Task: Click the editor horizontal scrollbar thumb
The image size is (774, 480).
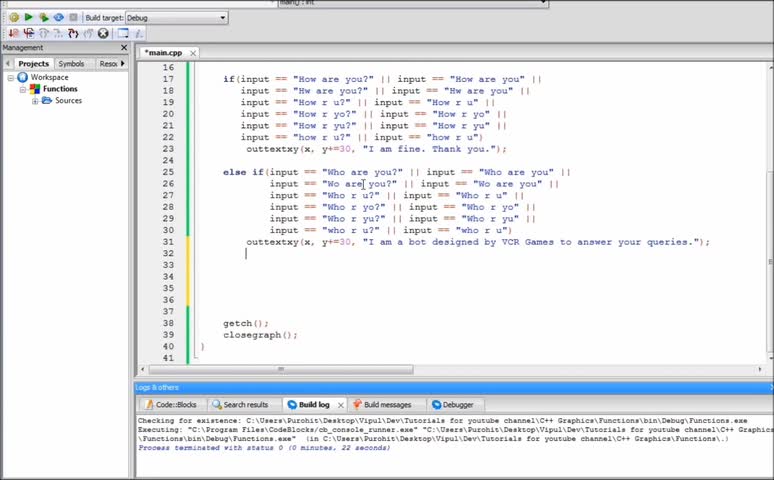Action: [281, 369]
